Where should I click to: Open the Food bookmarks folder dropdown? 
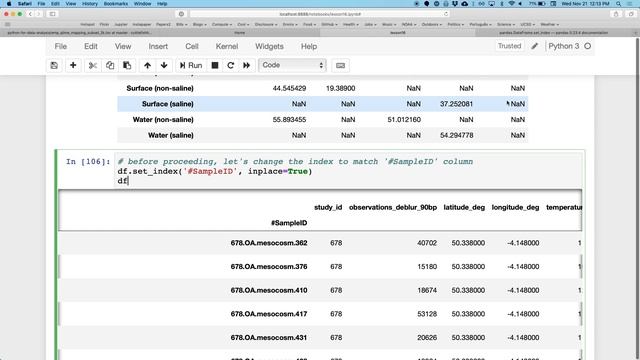click(309, 24)
